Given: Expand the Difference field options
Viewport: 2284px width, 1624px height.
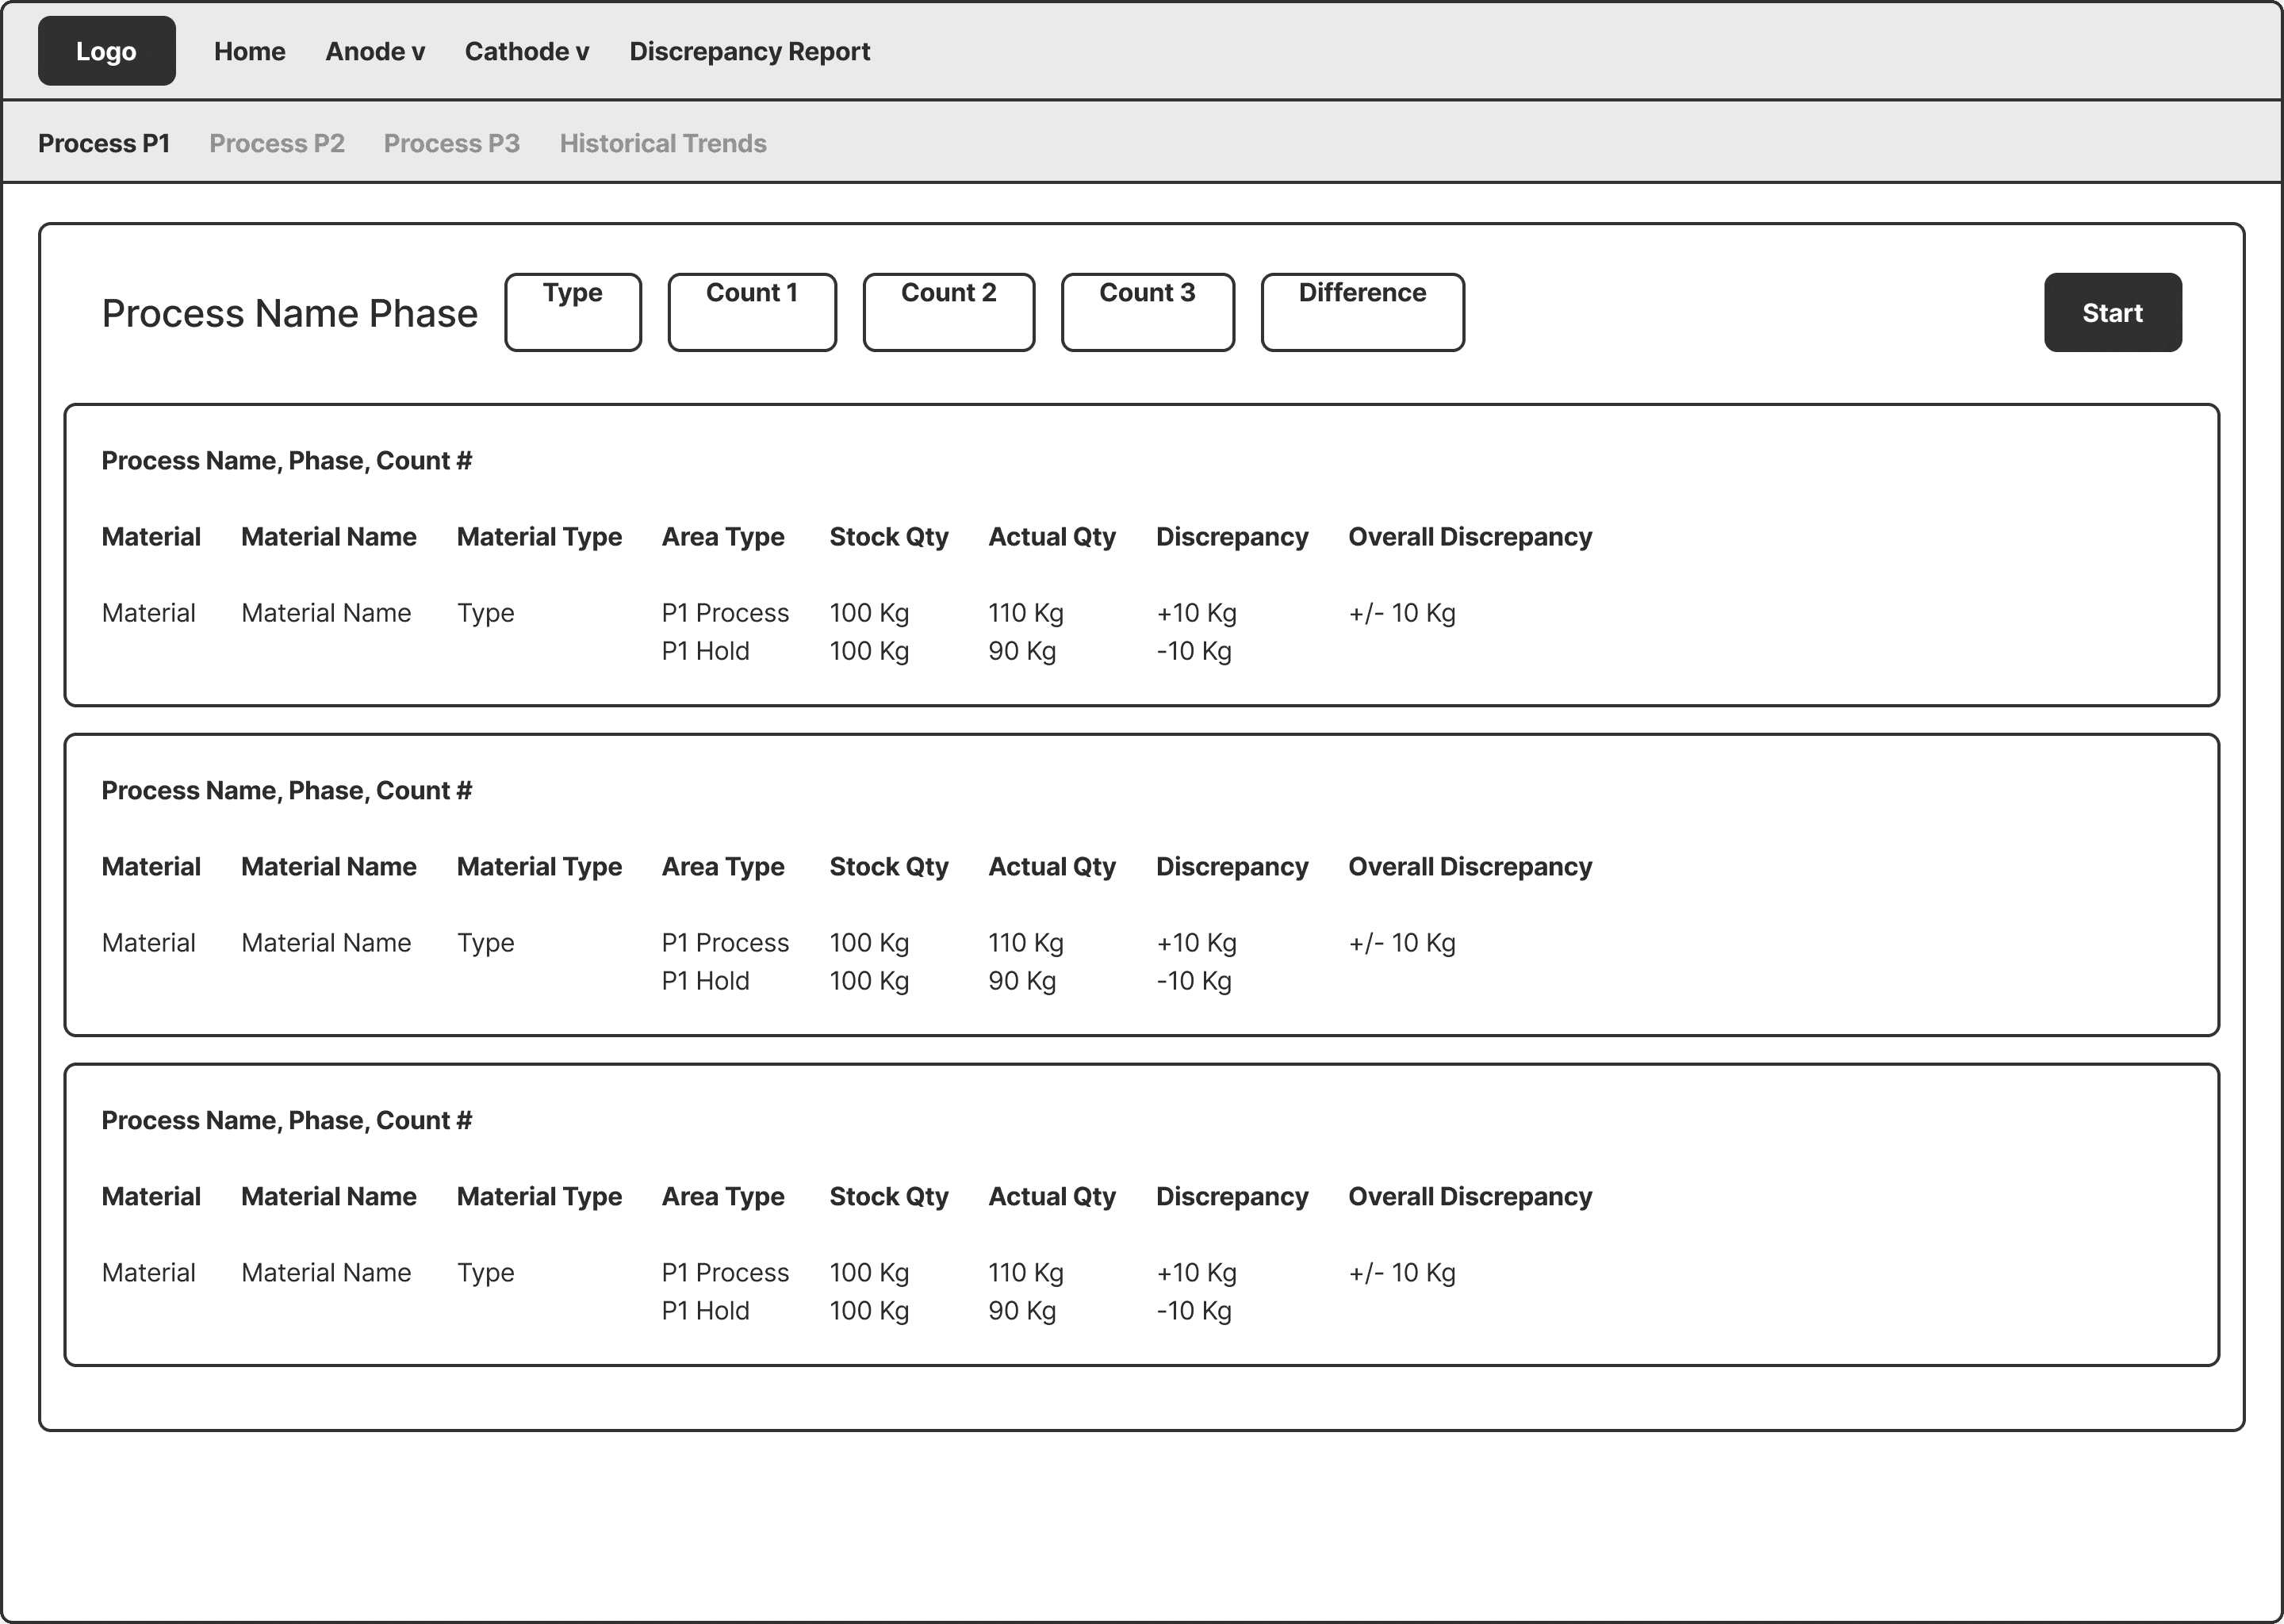Looking at the screenshot, I should click(x=1362, y=311).
